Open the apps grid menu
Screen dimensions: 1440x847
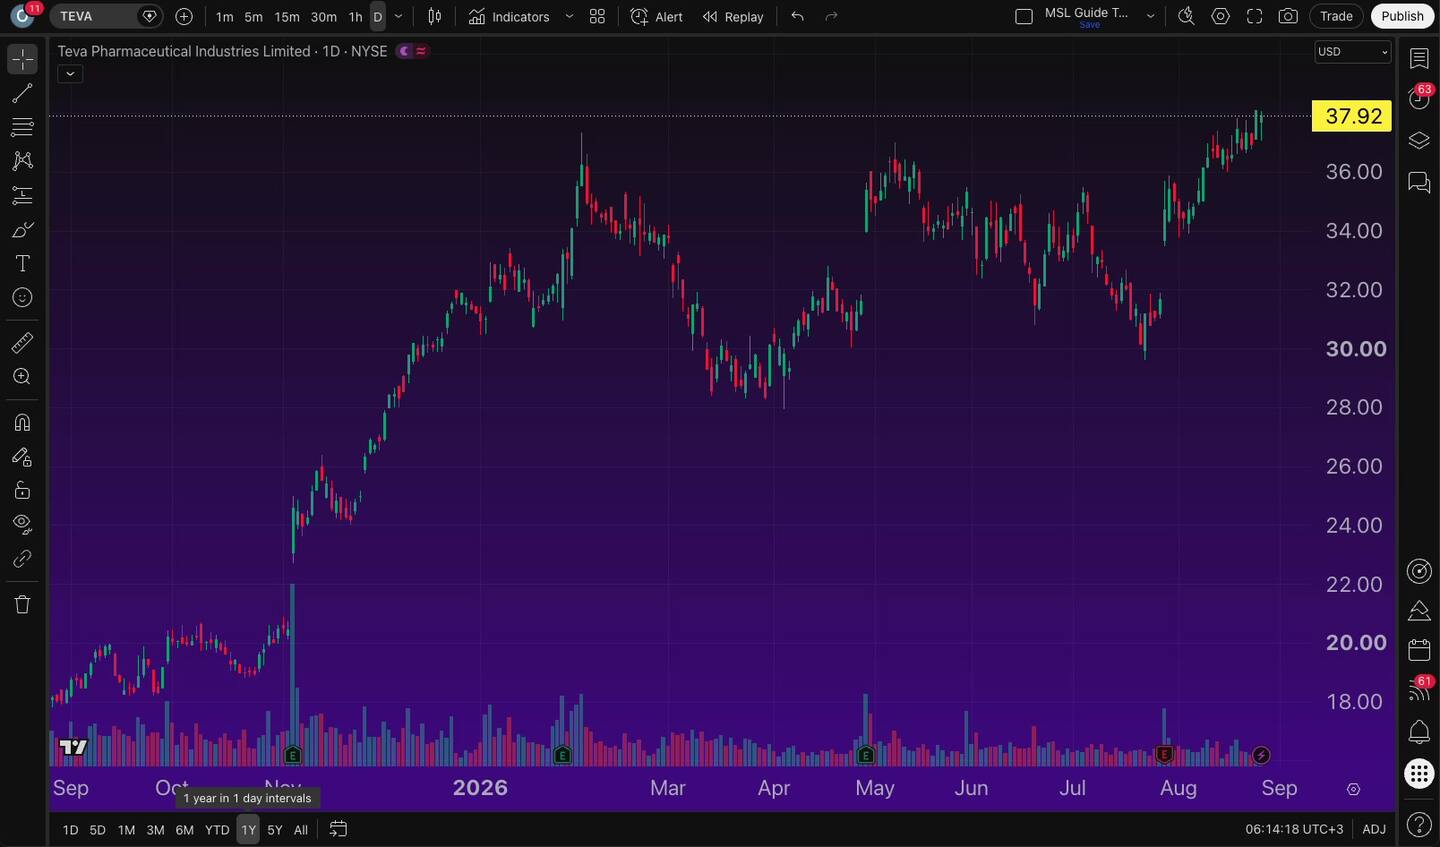point(1419,773)
